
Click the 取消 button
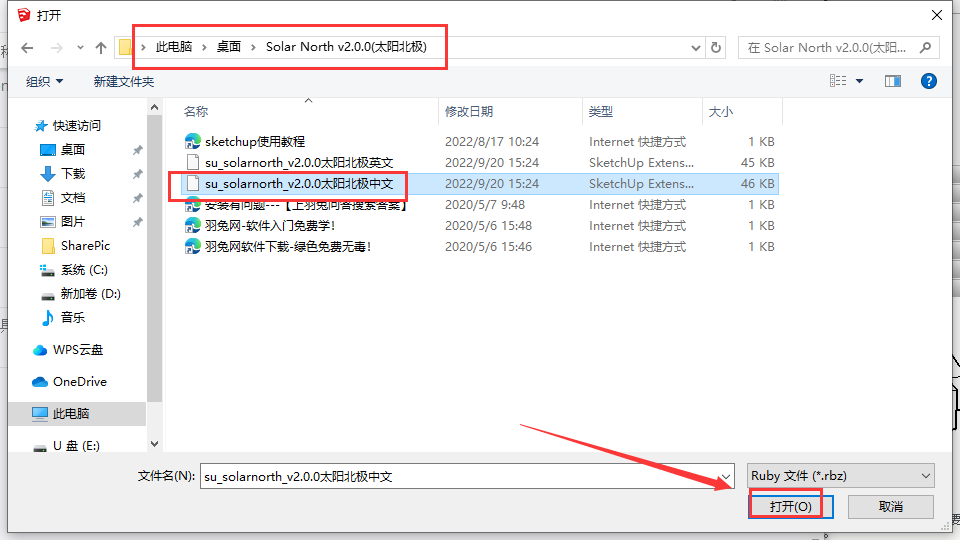tap(890, 506)
